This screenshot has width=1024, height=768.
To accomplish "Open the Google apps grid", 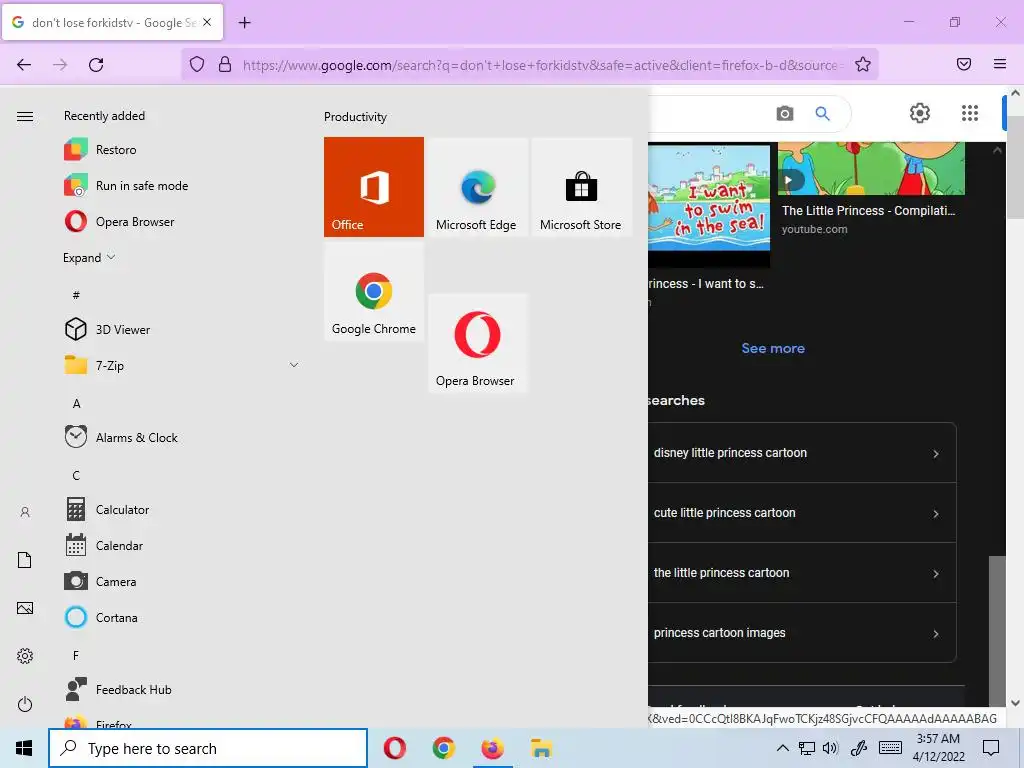I will click(x=970, y=113).
